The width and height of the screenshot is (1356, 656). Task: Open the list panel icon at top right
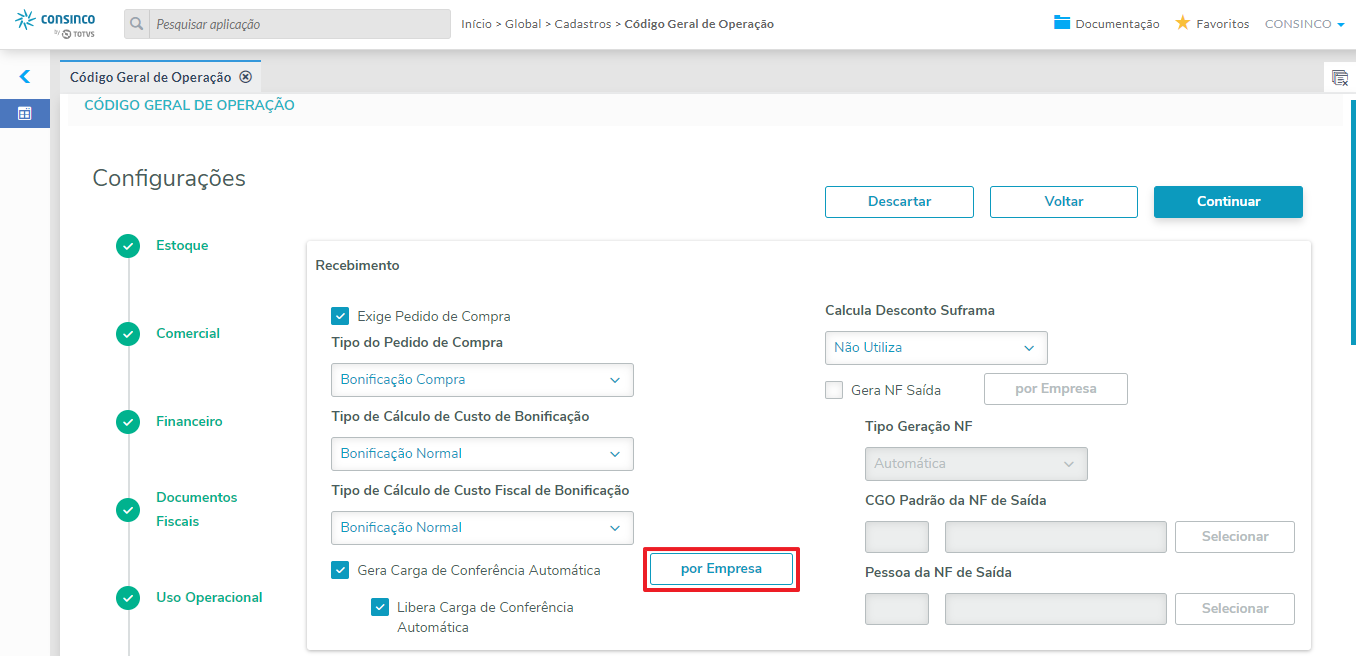pos(1339,77)
